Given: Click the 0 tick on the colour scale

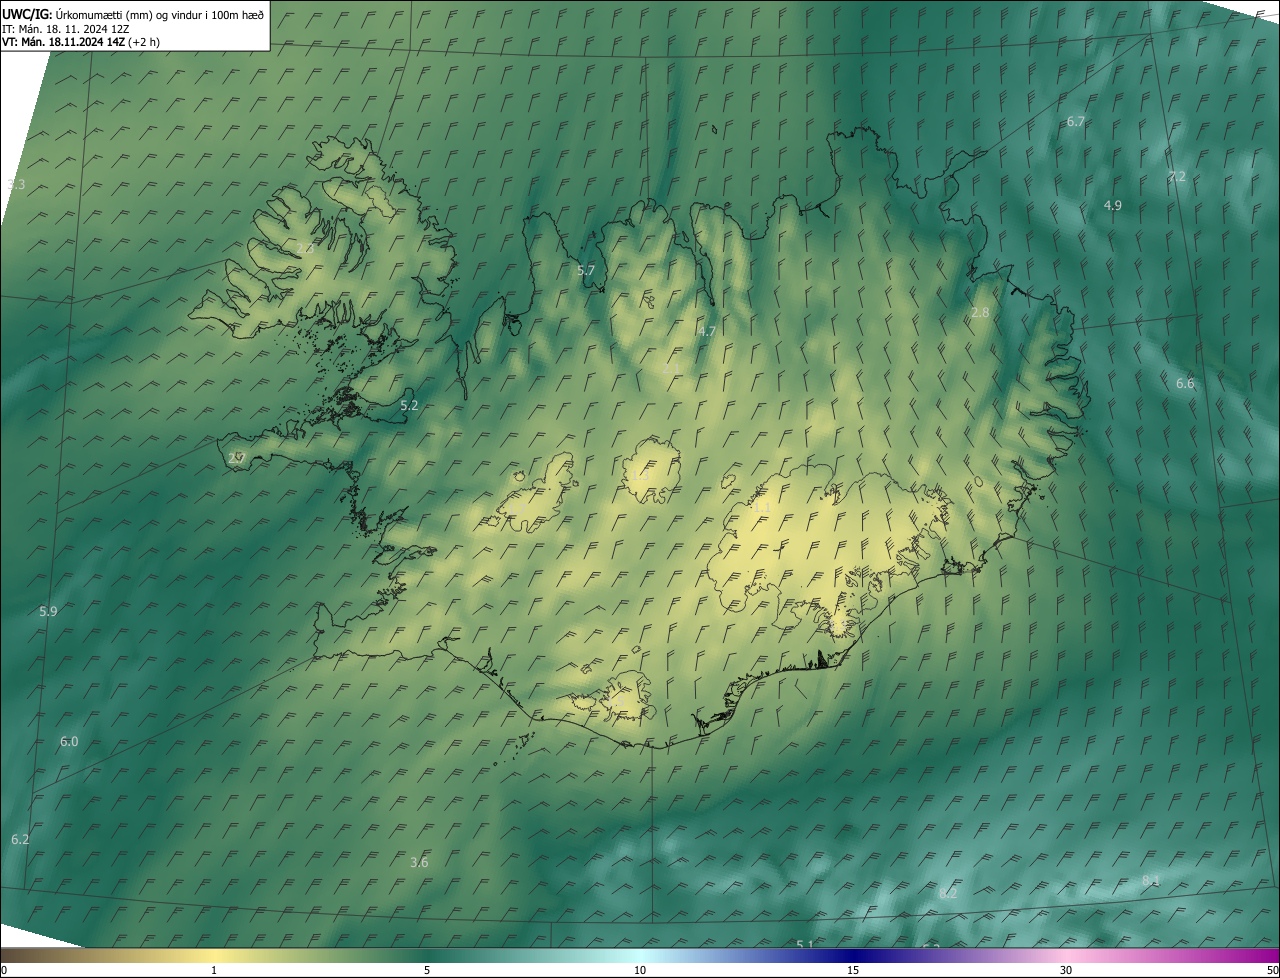Looking at the screenshot, I should pos(4,970).
